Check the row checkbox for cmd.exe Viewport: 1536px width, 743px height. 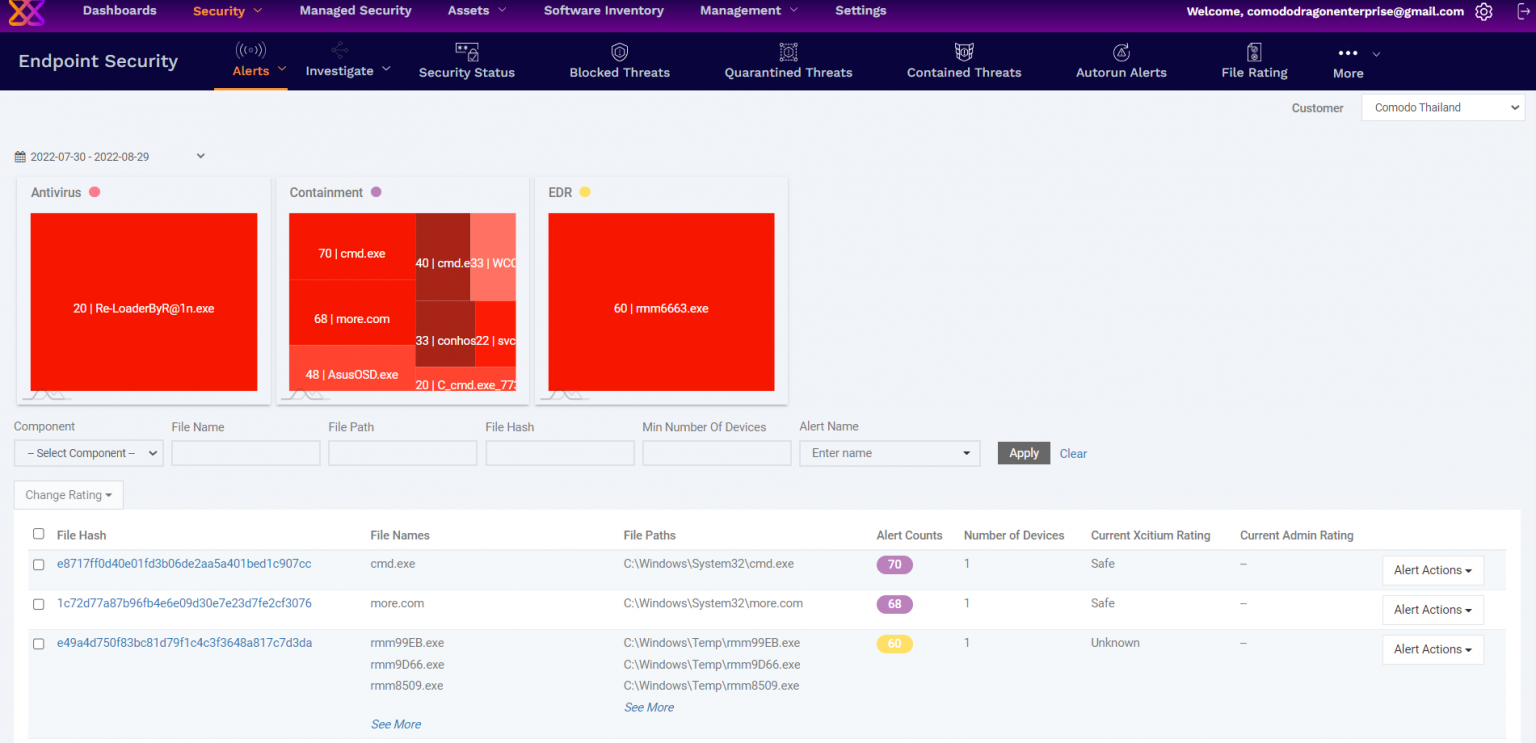(x=38, y=564)
